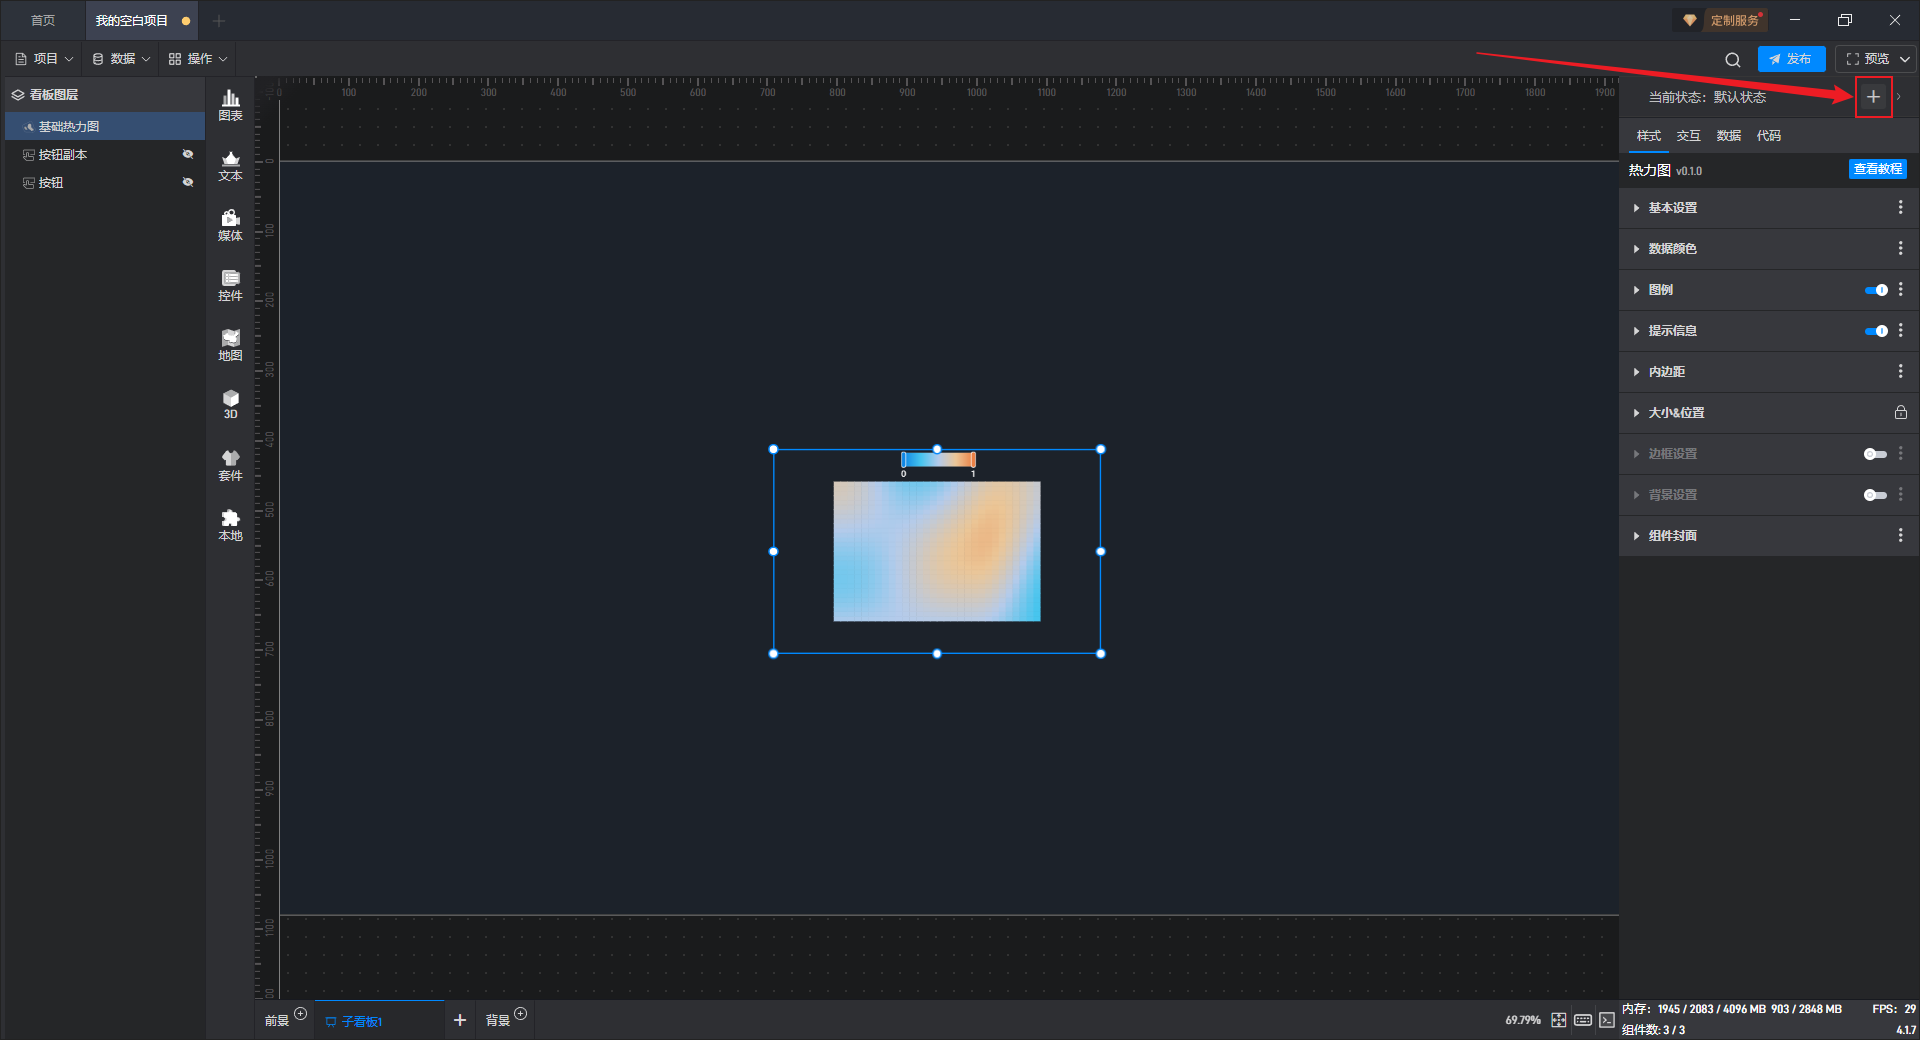
Task: Open the 3D component library
Action: 230,404
